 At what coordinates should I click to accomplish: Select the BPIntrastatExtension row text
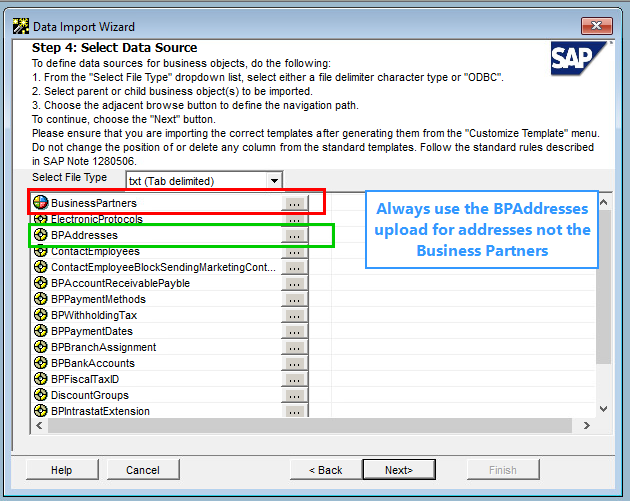(x=100, y=411)
